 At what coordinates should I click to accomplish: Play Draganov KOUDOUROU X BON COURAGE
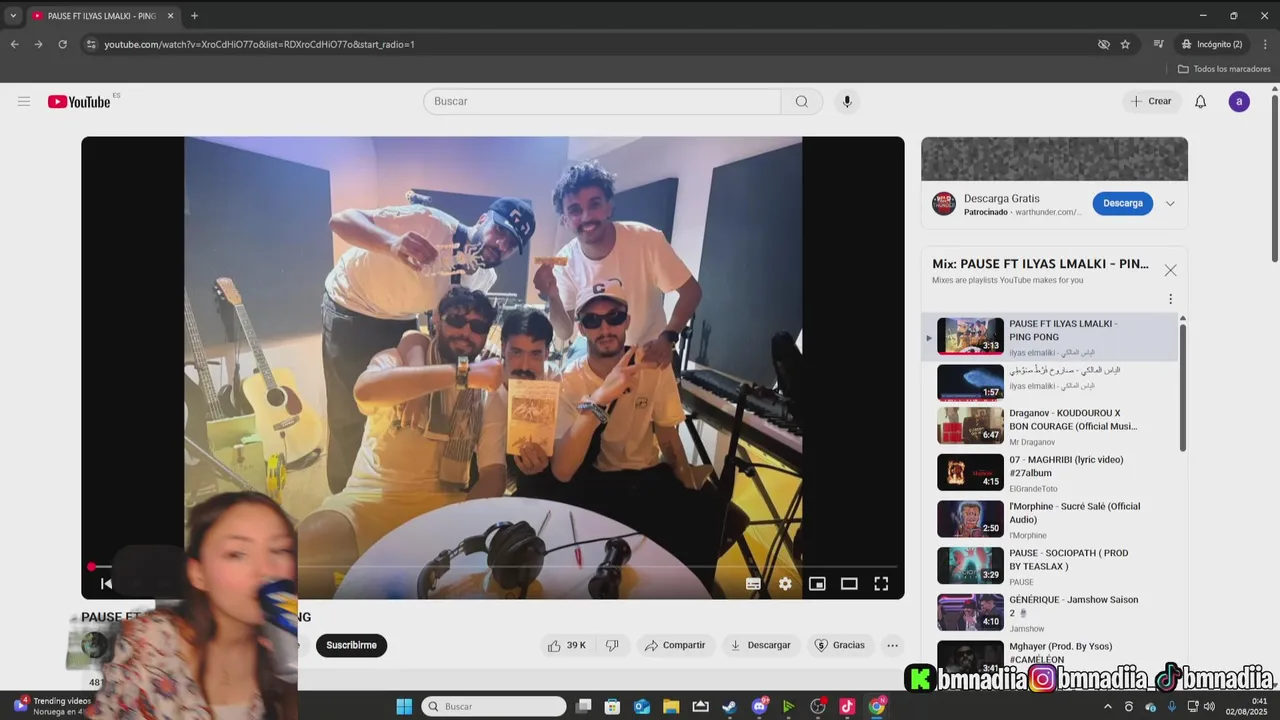coord(1050,426)
